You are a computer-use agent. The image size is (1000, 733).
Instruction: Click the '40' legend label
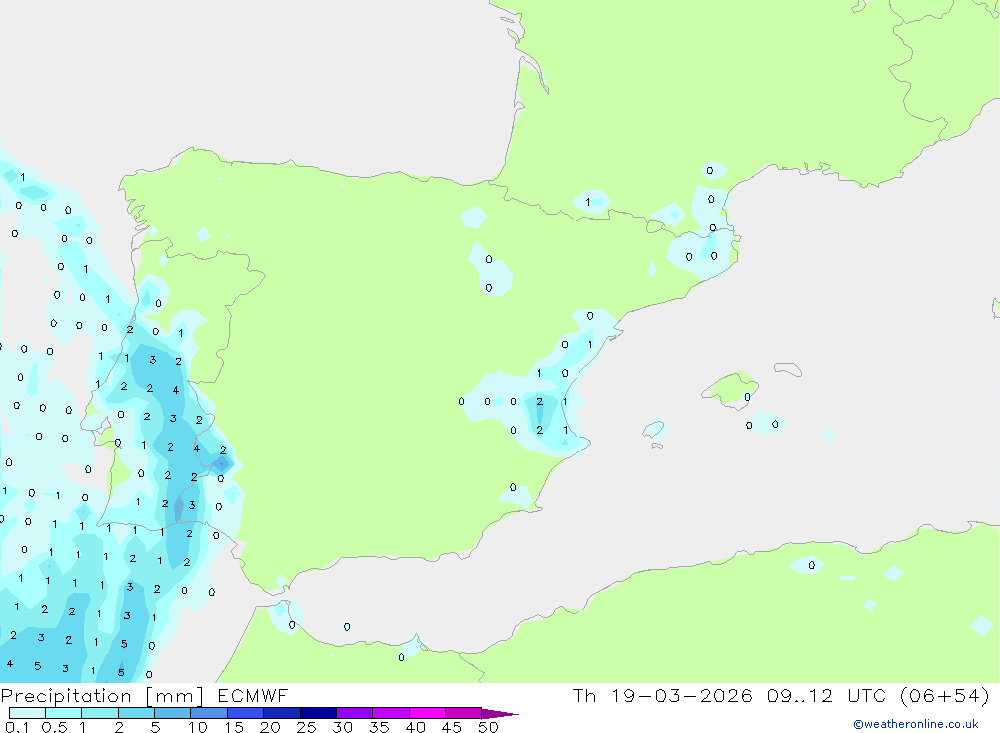coord(415,727)
